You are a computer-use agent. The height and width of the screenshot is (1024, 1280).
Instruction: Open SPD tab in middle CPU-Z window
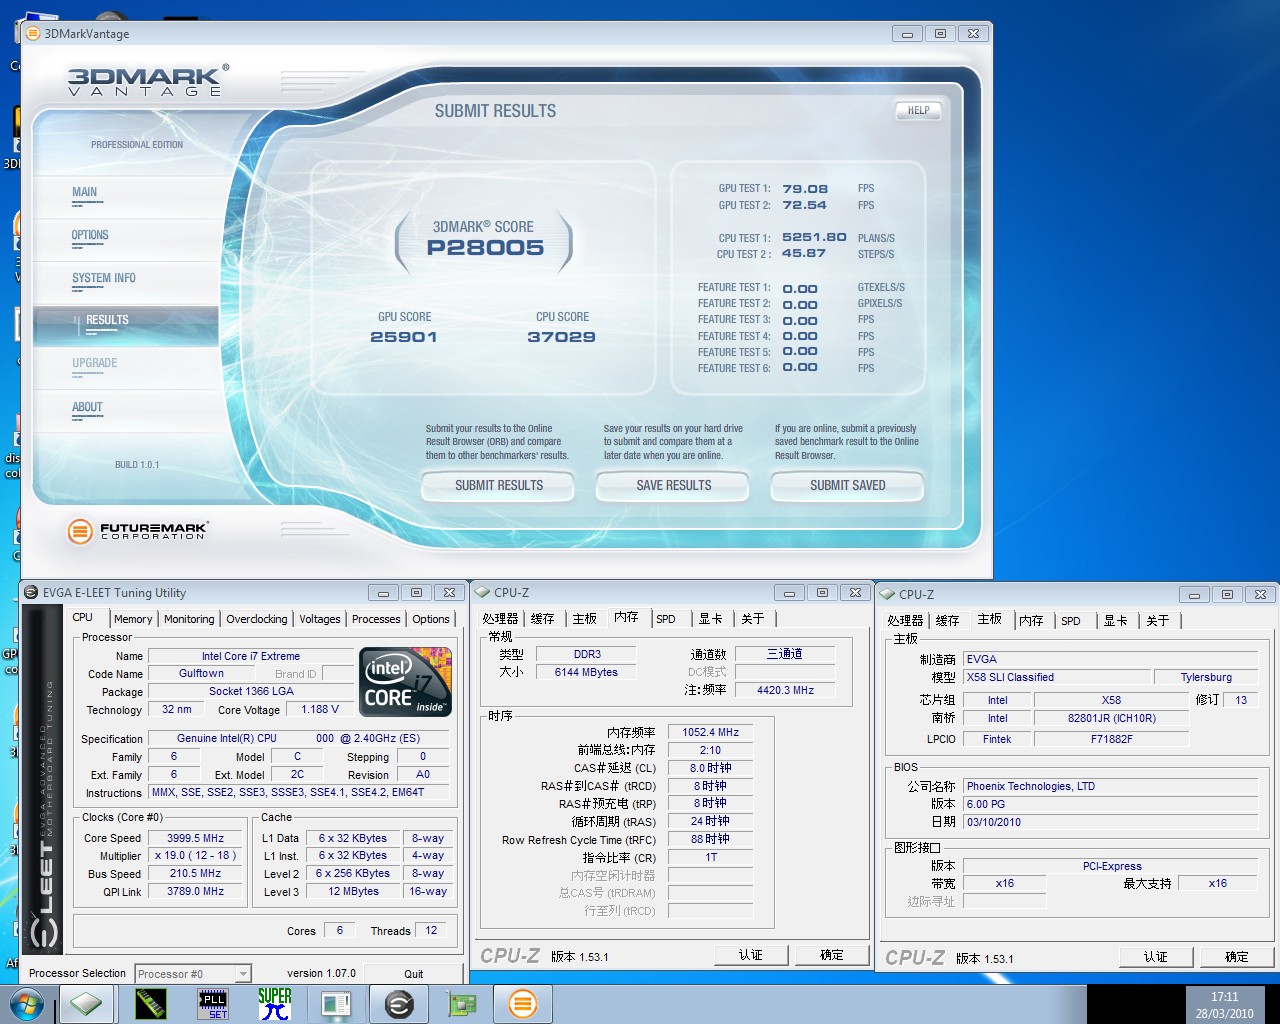point(666,619)
